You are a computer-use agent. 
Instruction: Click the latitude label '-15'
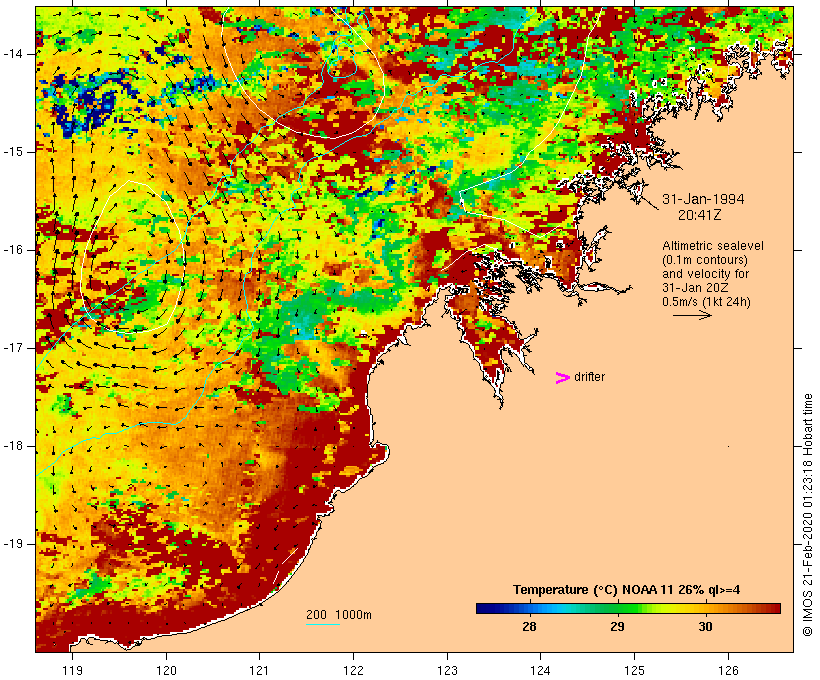13,152
